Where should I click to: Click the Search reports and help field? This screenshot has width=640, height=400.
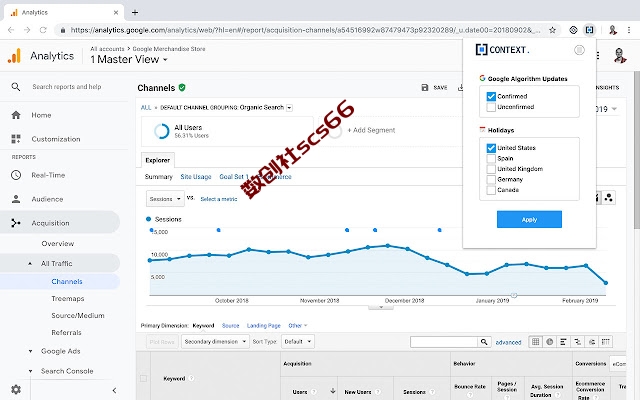[x=67, y=87]
